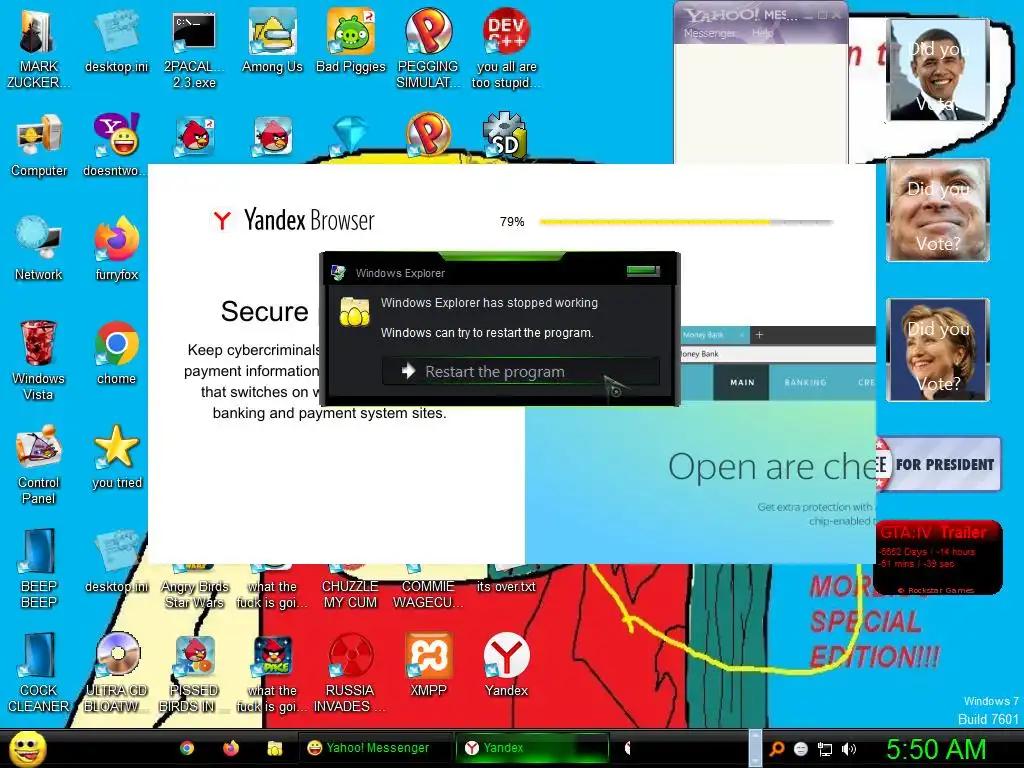Click the Hillary 'Did you Vote?' gadget
Image resolution: width=1024 pixels, height=768 pixels.
point(938,349)
